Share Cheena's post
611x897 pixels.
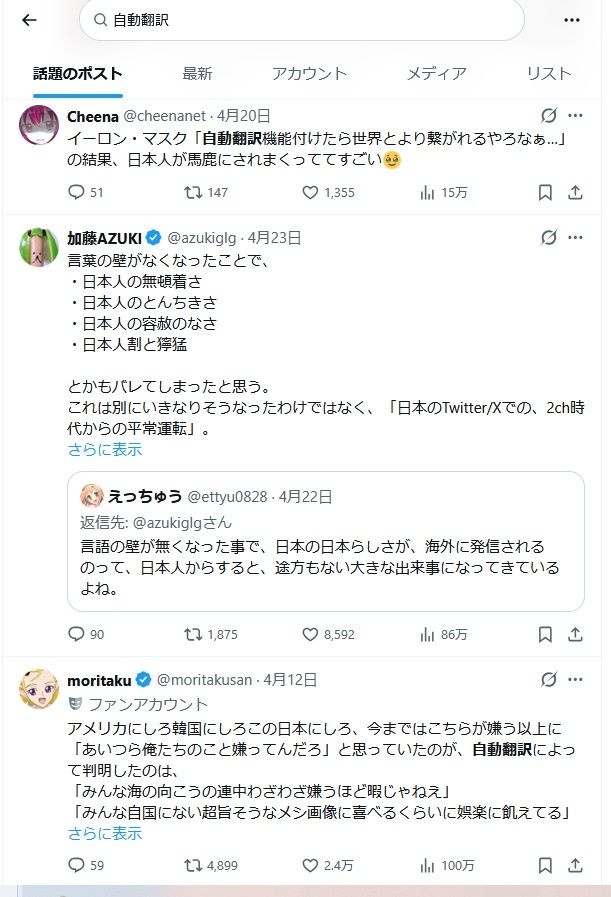click(575, 192)
